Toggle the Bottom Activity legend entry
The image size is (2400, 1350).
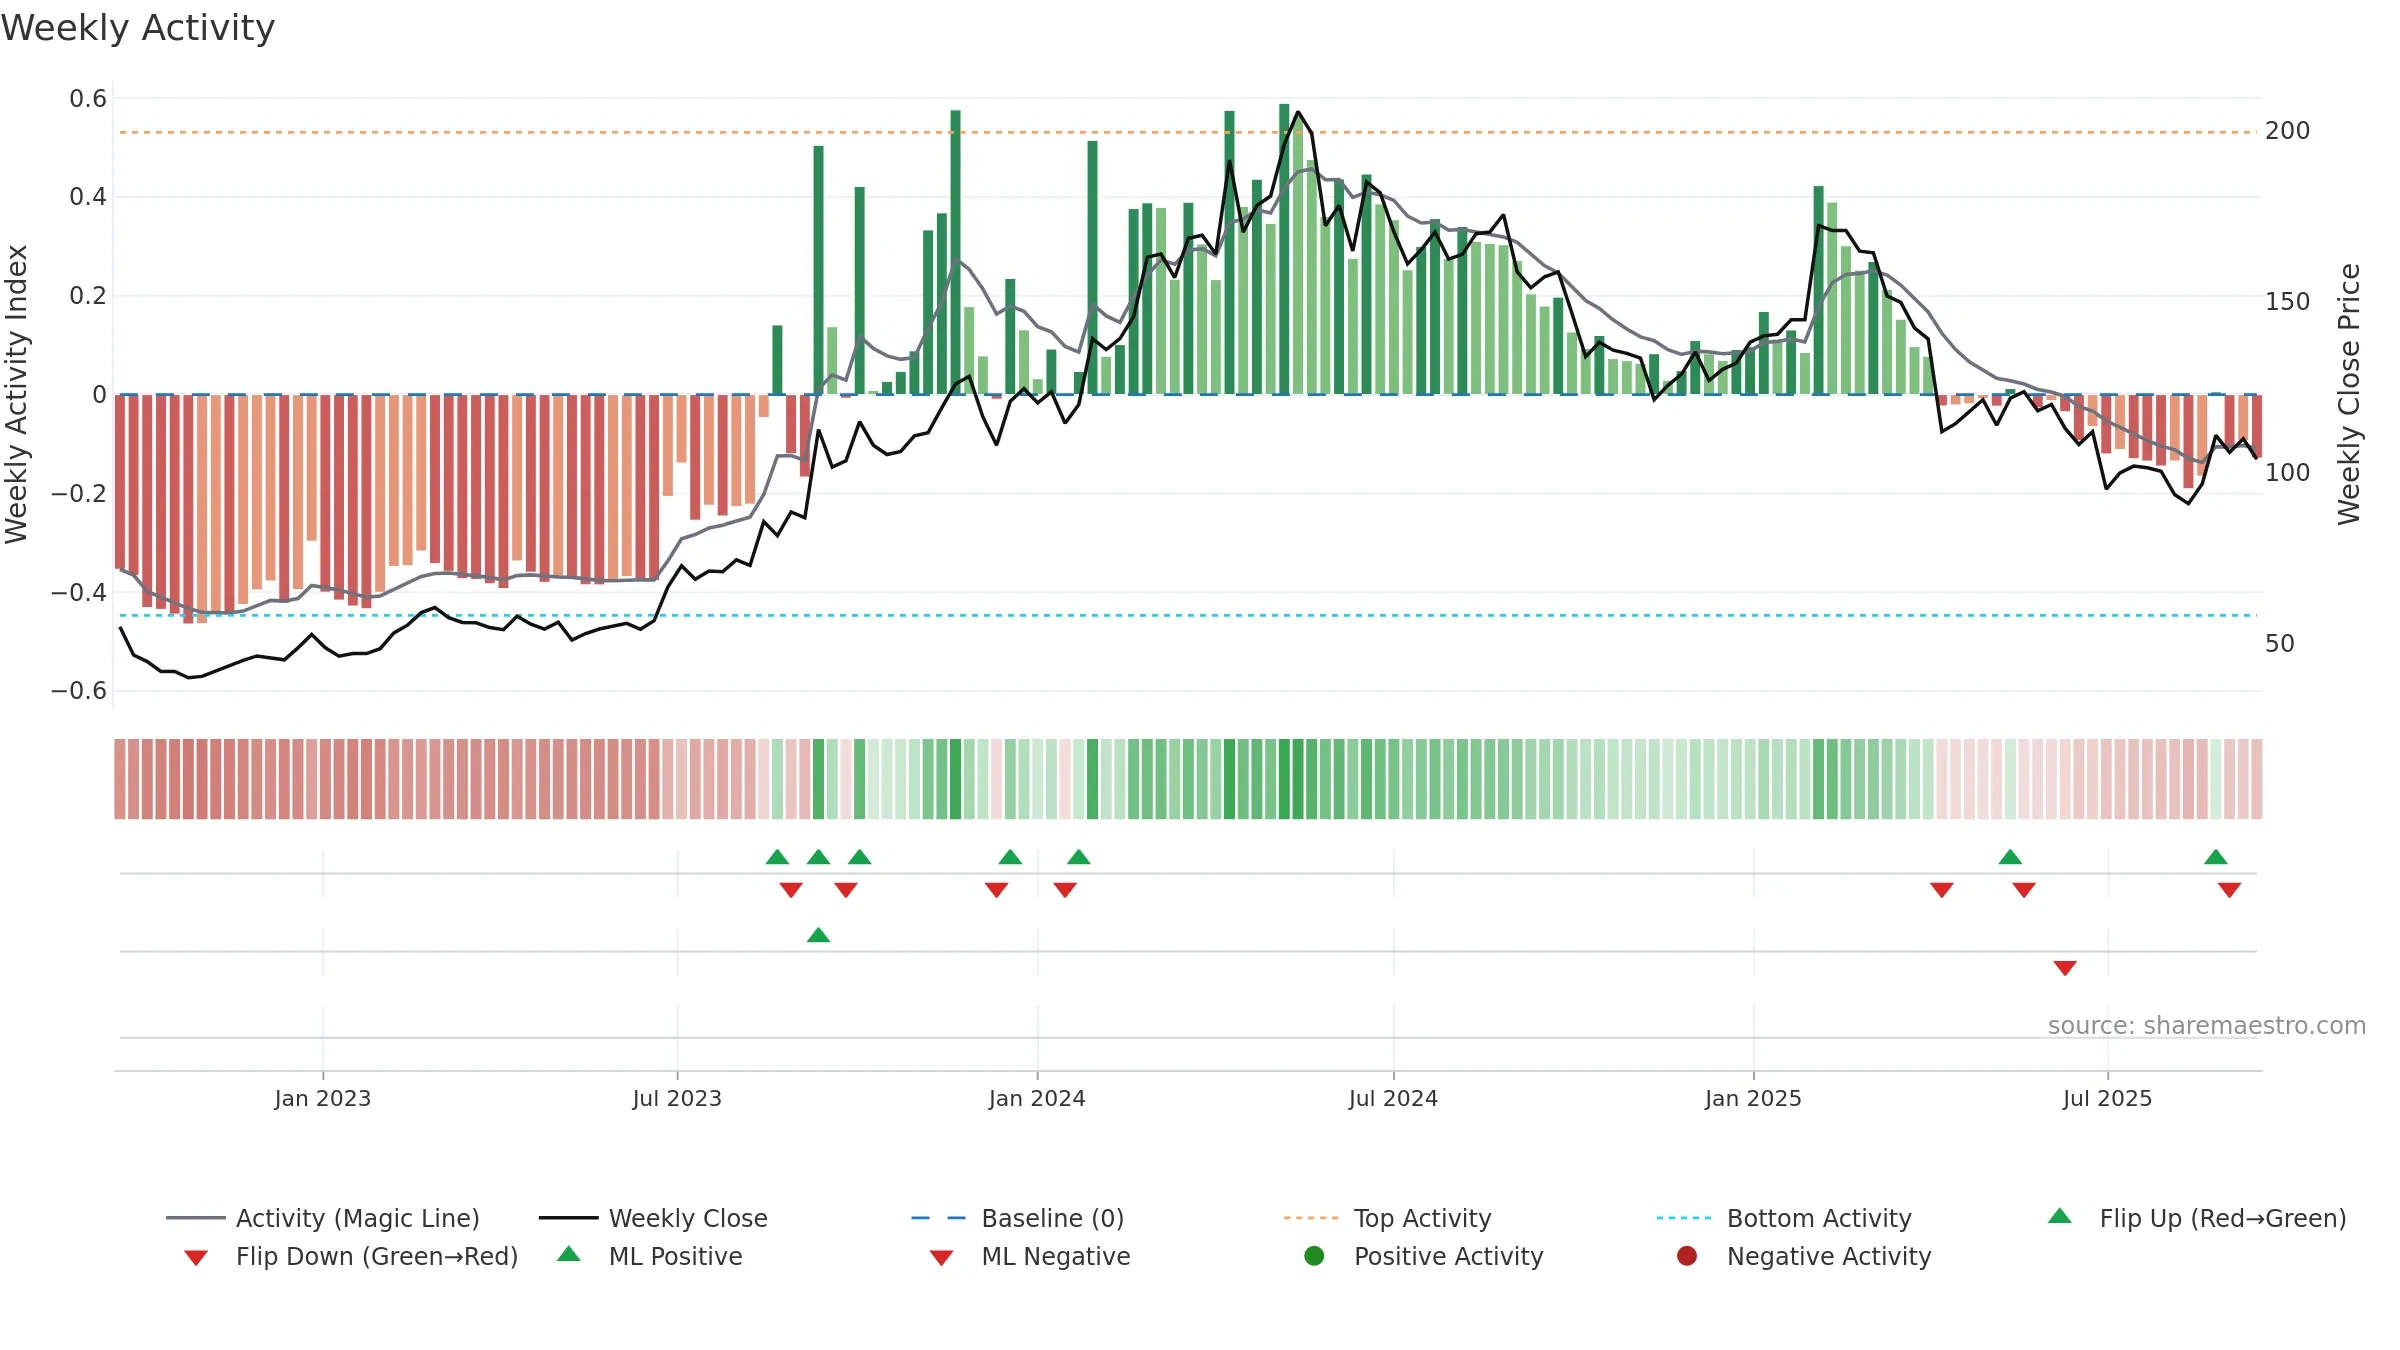click(1784, 1218)
